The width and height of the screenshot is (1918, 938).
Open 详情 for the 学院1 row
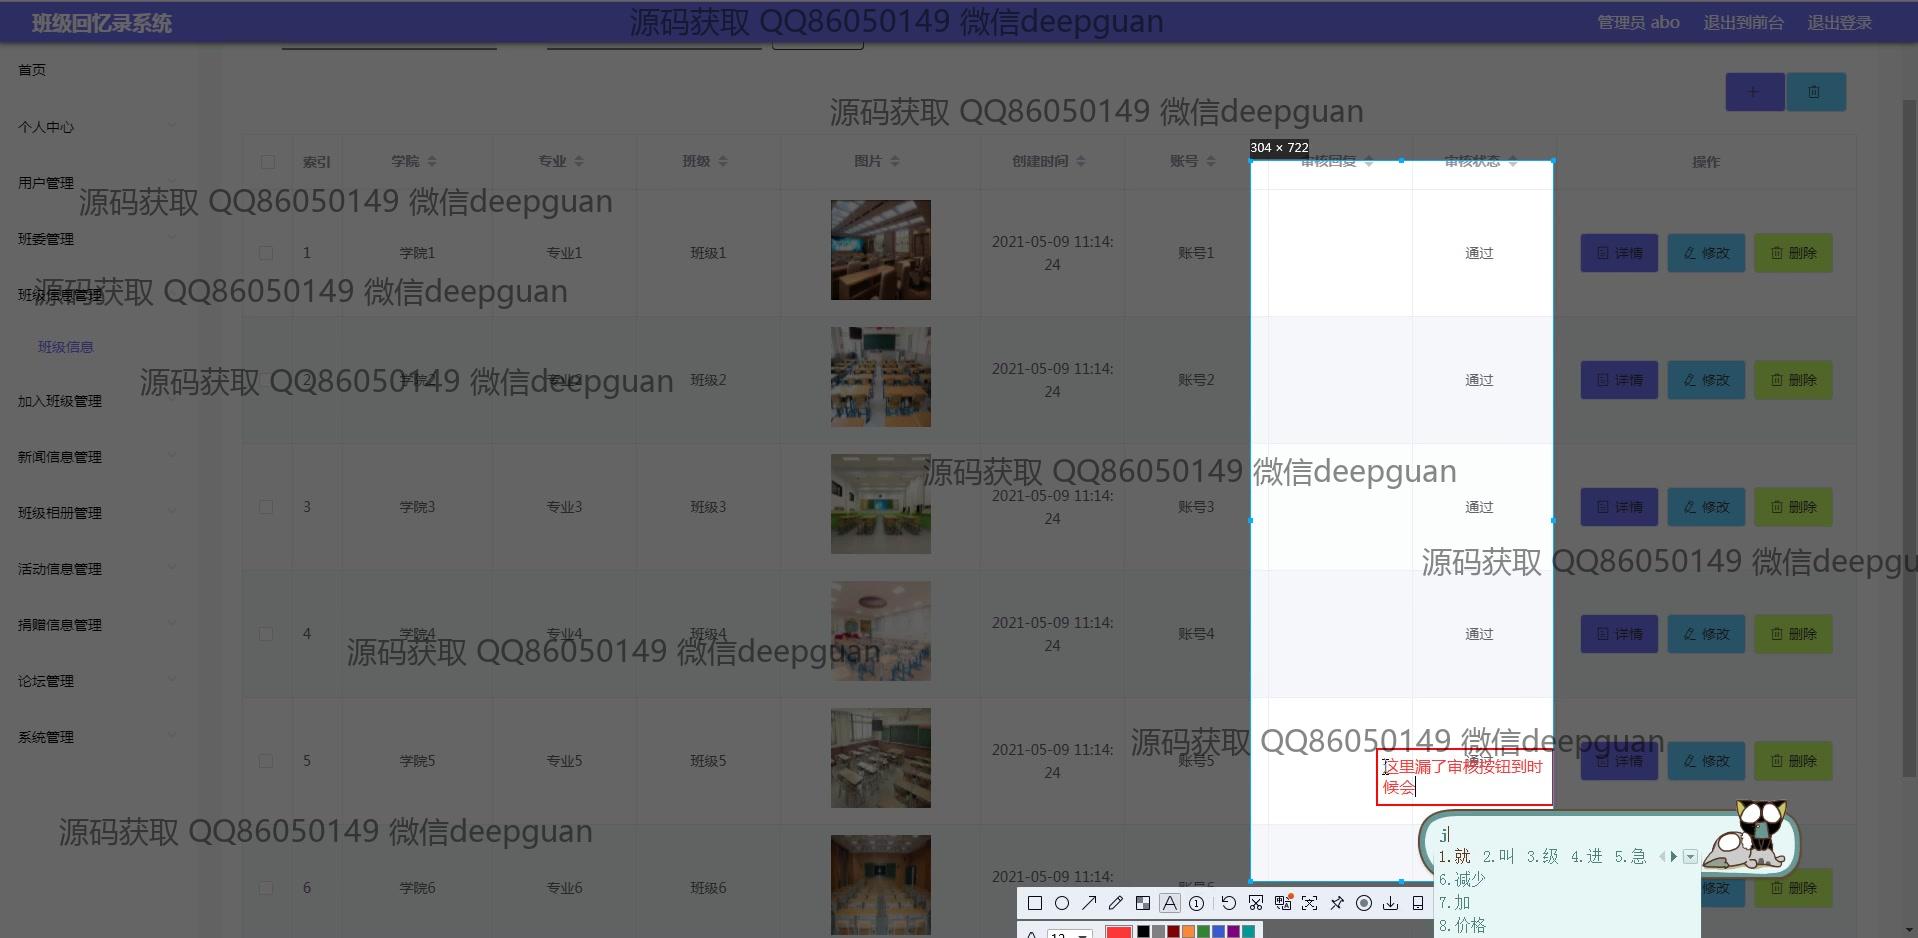coord(1619,254)
